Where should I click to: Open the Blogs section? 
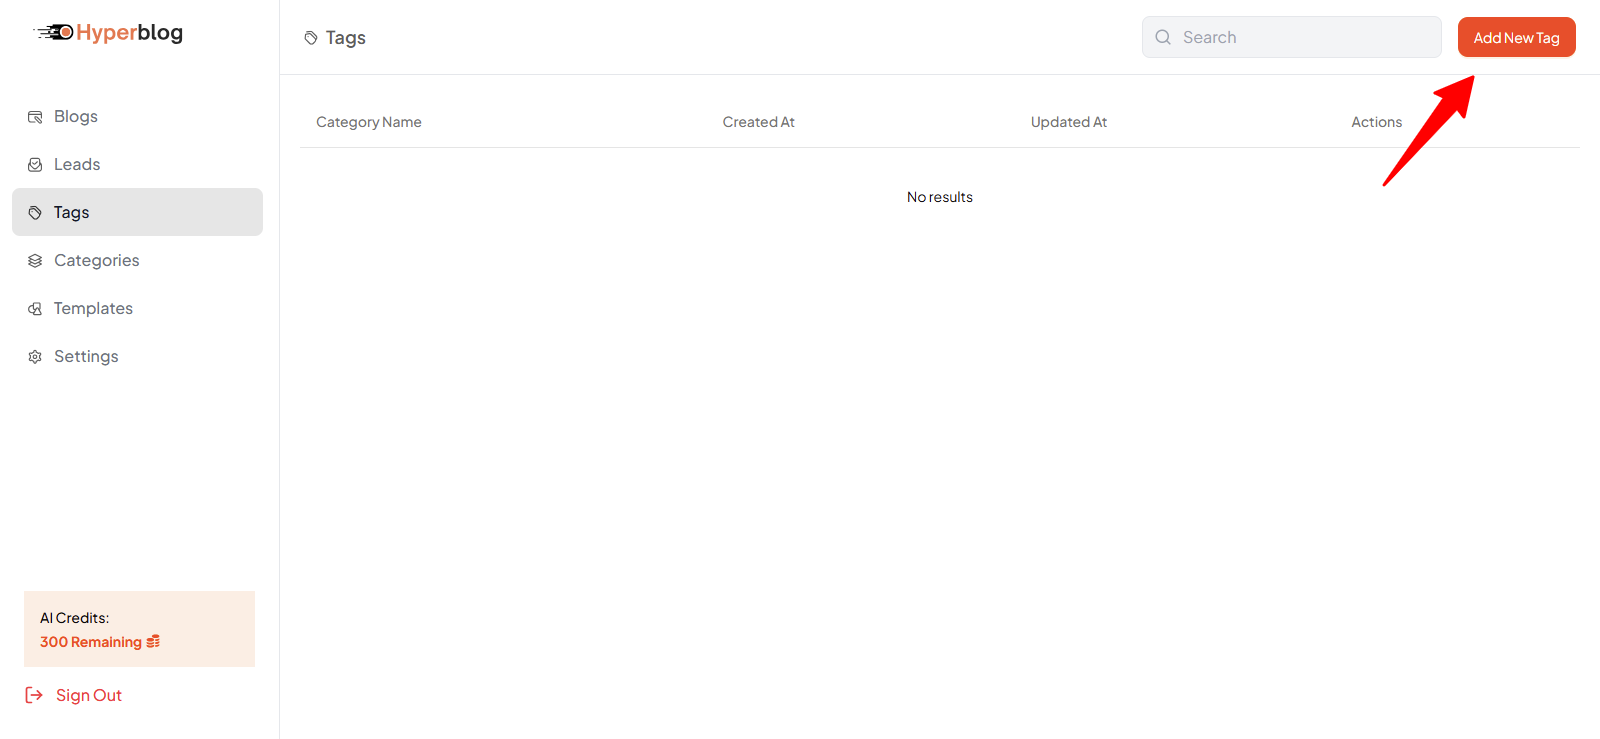coord(137,116)
